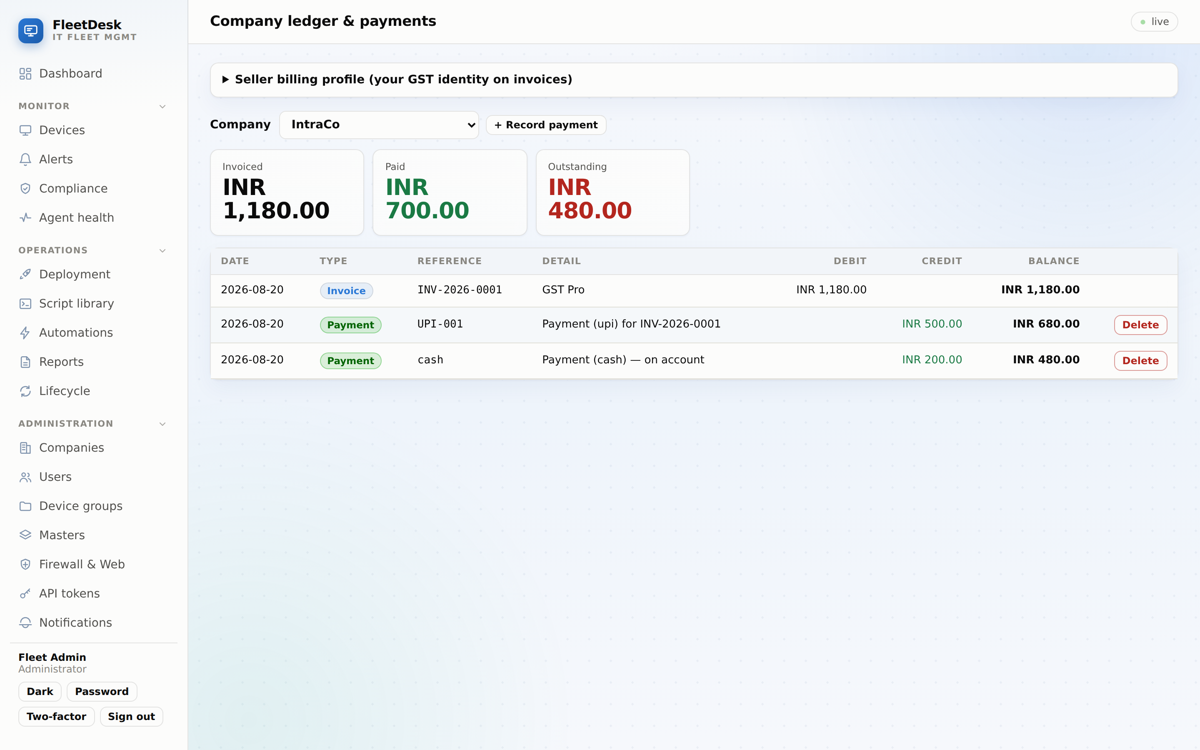
Task: Open Reports in the sidebar
Action: coord(94,362)
